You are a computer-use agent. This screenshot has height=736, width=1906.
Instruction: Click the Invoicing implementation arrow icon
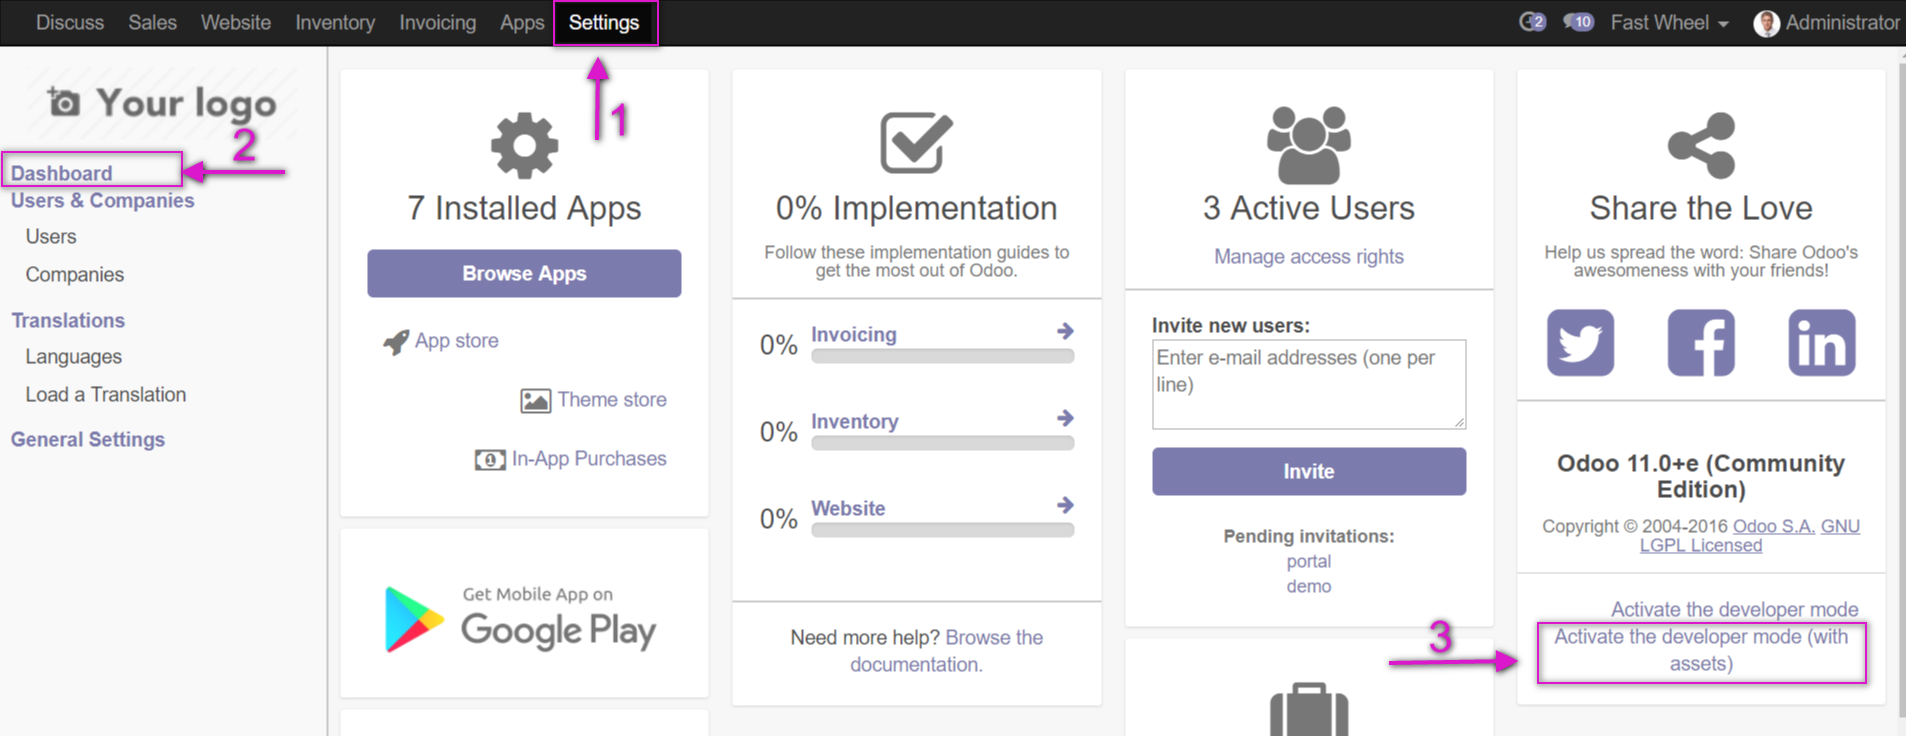[1065, 331]
